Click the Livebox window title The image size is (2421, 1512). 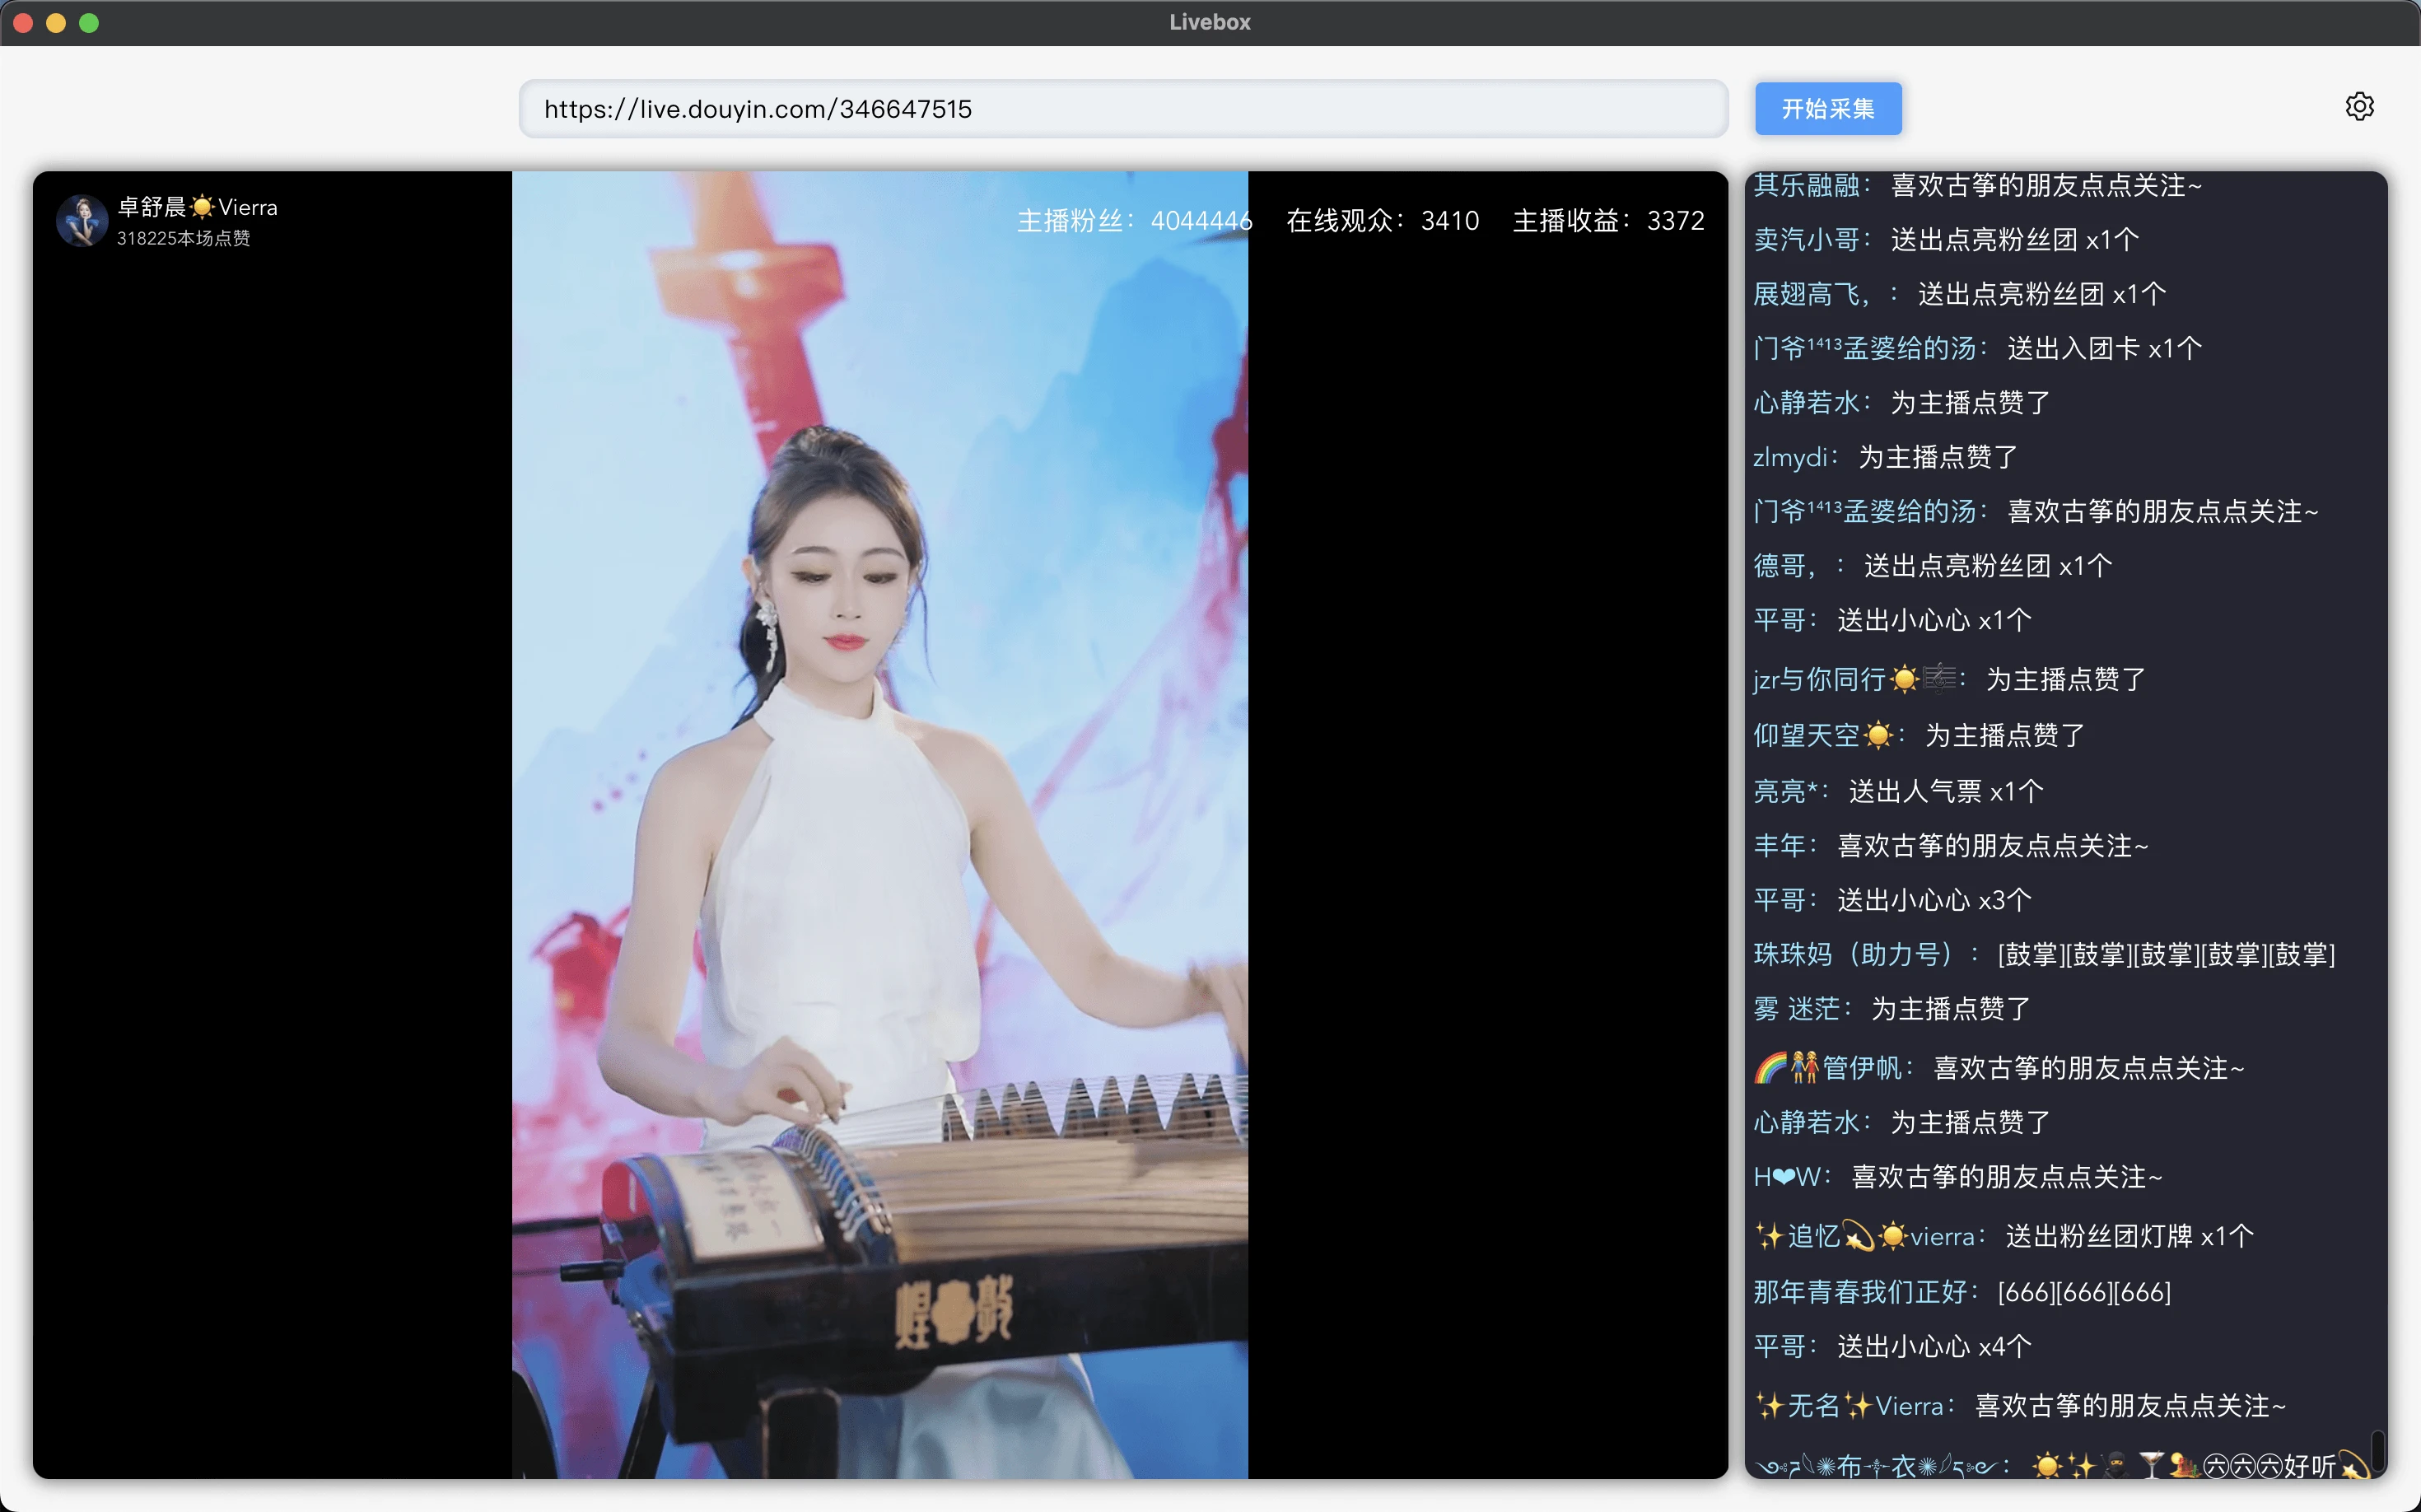pos(1210,22)
